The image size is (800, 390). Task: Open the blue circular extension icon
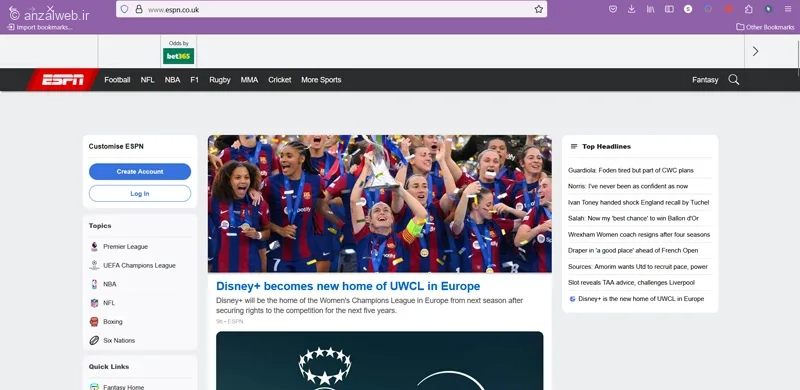click(x=708, y=9)
